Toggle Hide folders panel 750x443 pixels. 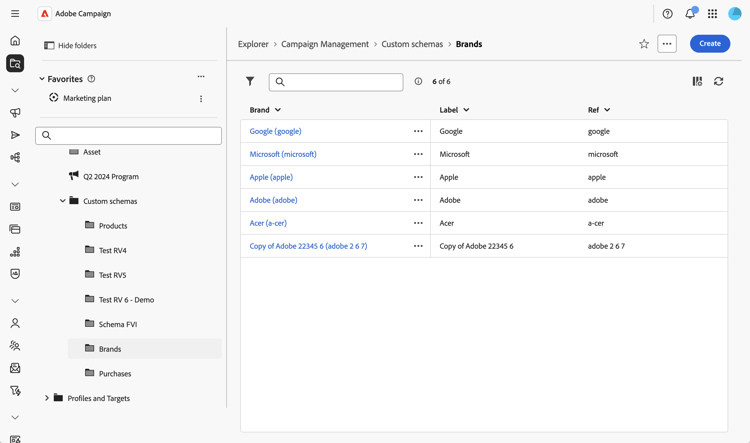70,46
